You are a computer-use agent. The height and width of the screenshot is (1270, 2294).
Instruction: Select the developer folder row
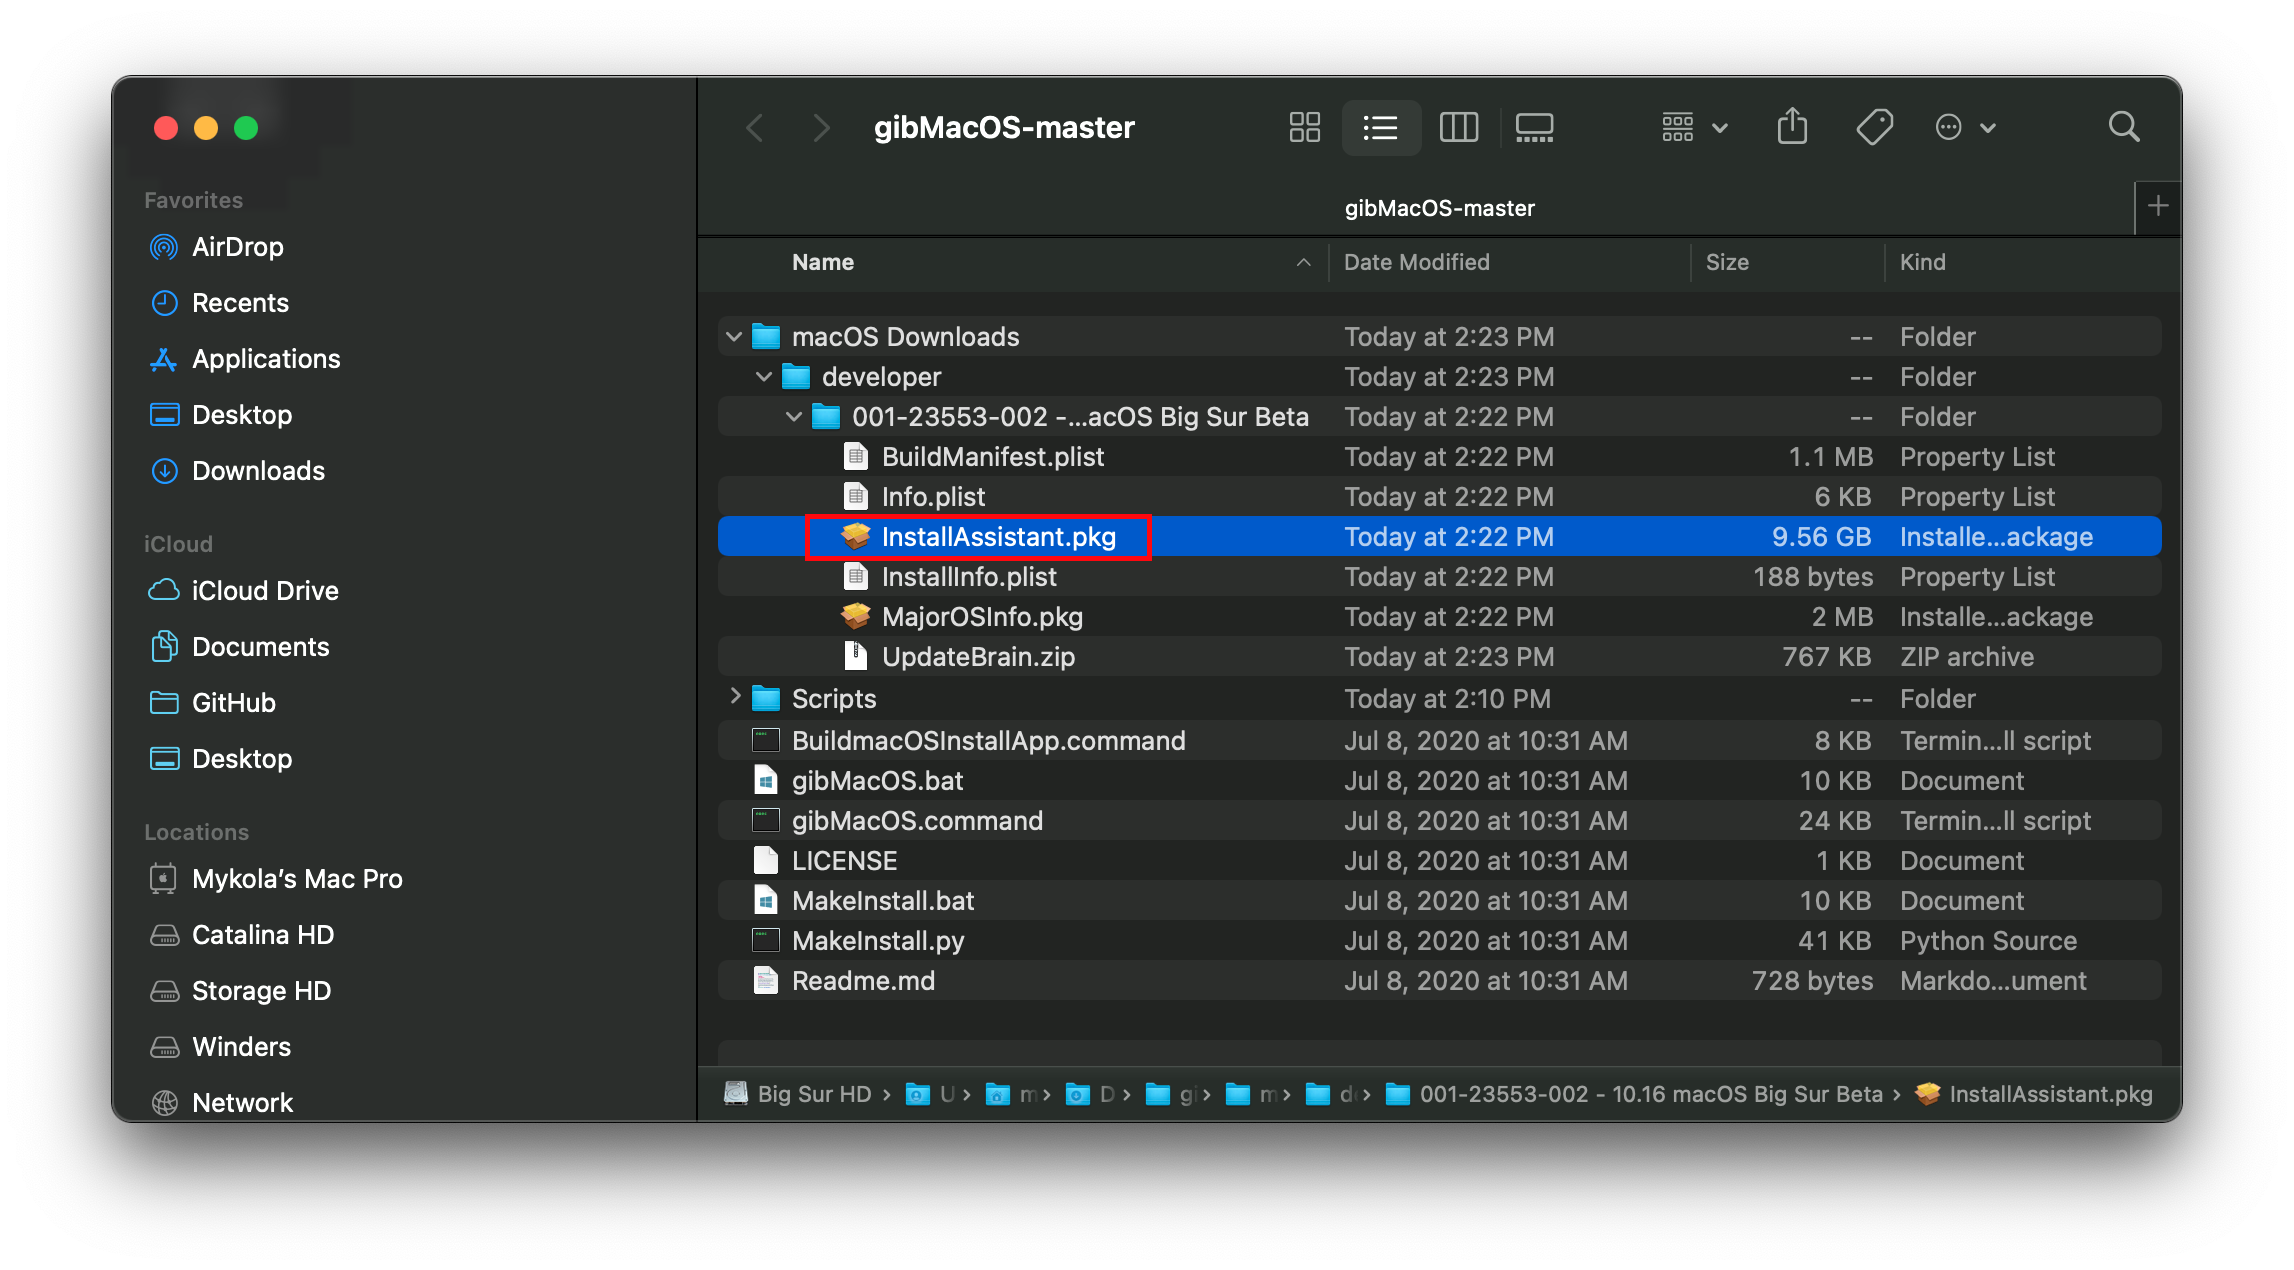(1439, 377)
